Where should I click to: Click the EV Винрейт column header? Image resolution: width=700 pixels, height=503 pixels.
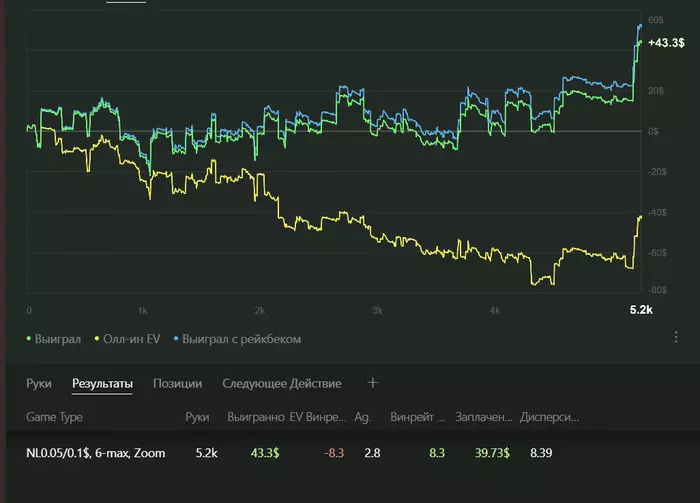318,416
